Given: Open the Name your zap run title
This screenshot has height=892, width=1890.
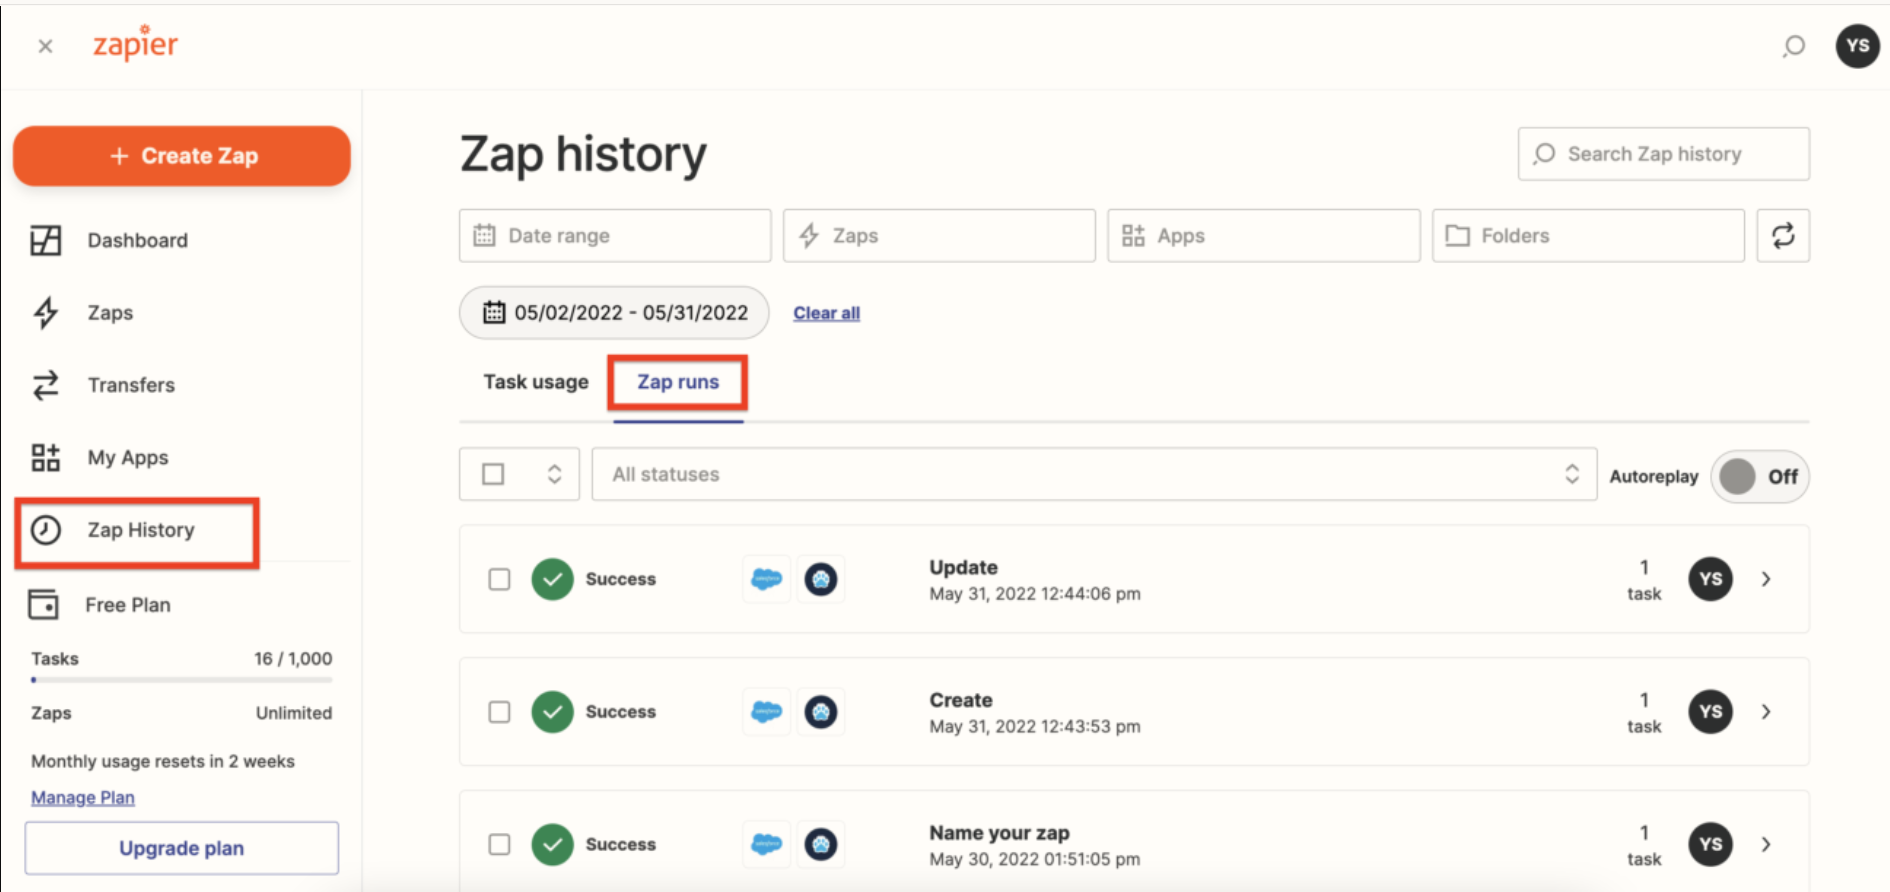Looking at the screenshot, I should pos(1000,833).
